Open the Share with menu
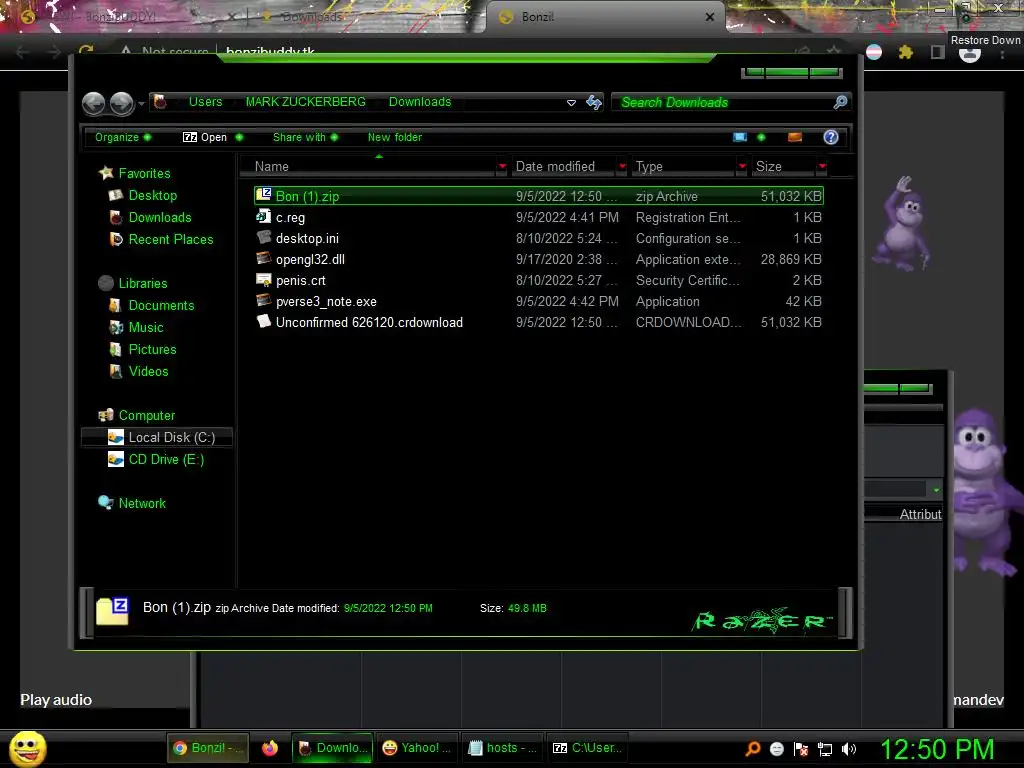The image size is (1024, 768). (x=305, y=137)
